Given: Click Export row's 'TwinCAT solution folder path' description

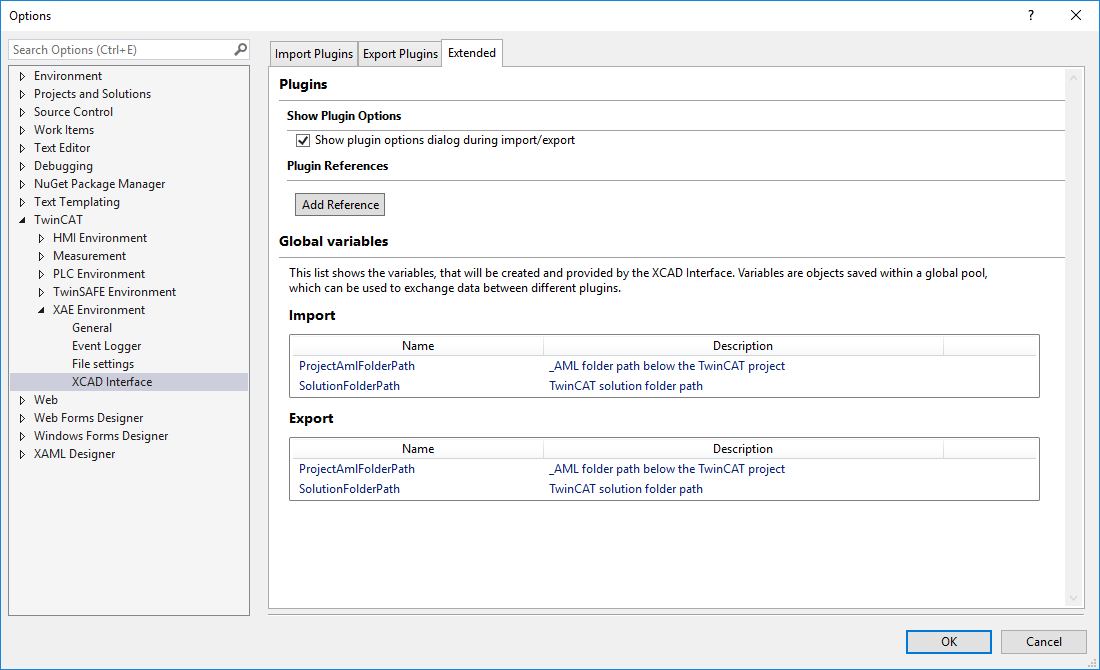Looking at the screenshot, I should [x=626, y=489].
